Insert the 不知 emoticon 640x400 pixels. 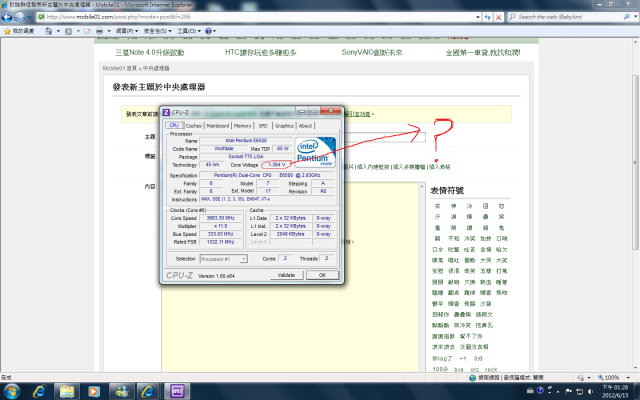click(453, 238)
